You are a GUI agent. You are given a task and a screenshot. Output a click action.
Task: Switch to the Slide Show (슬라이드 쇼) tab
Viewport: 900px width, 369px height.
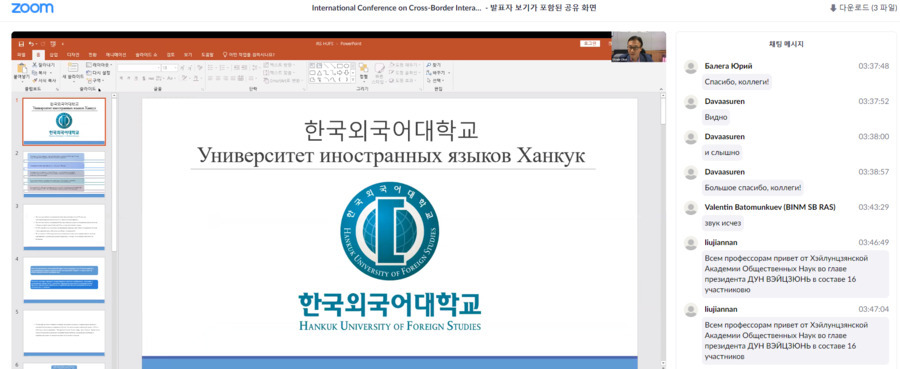pyautogui.click(x=146, y=55)
